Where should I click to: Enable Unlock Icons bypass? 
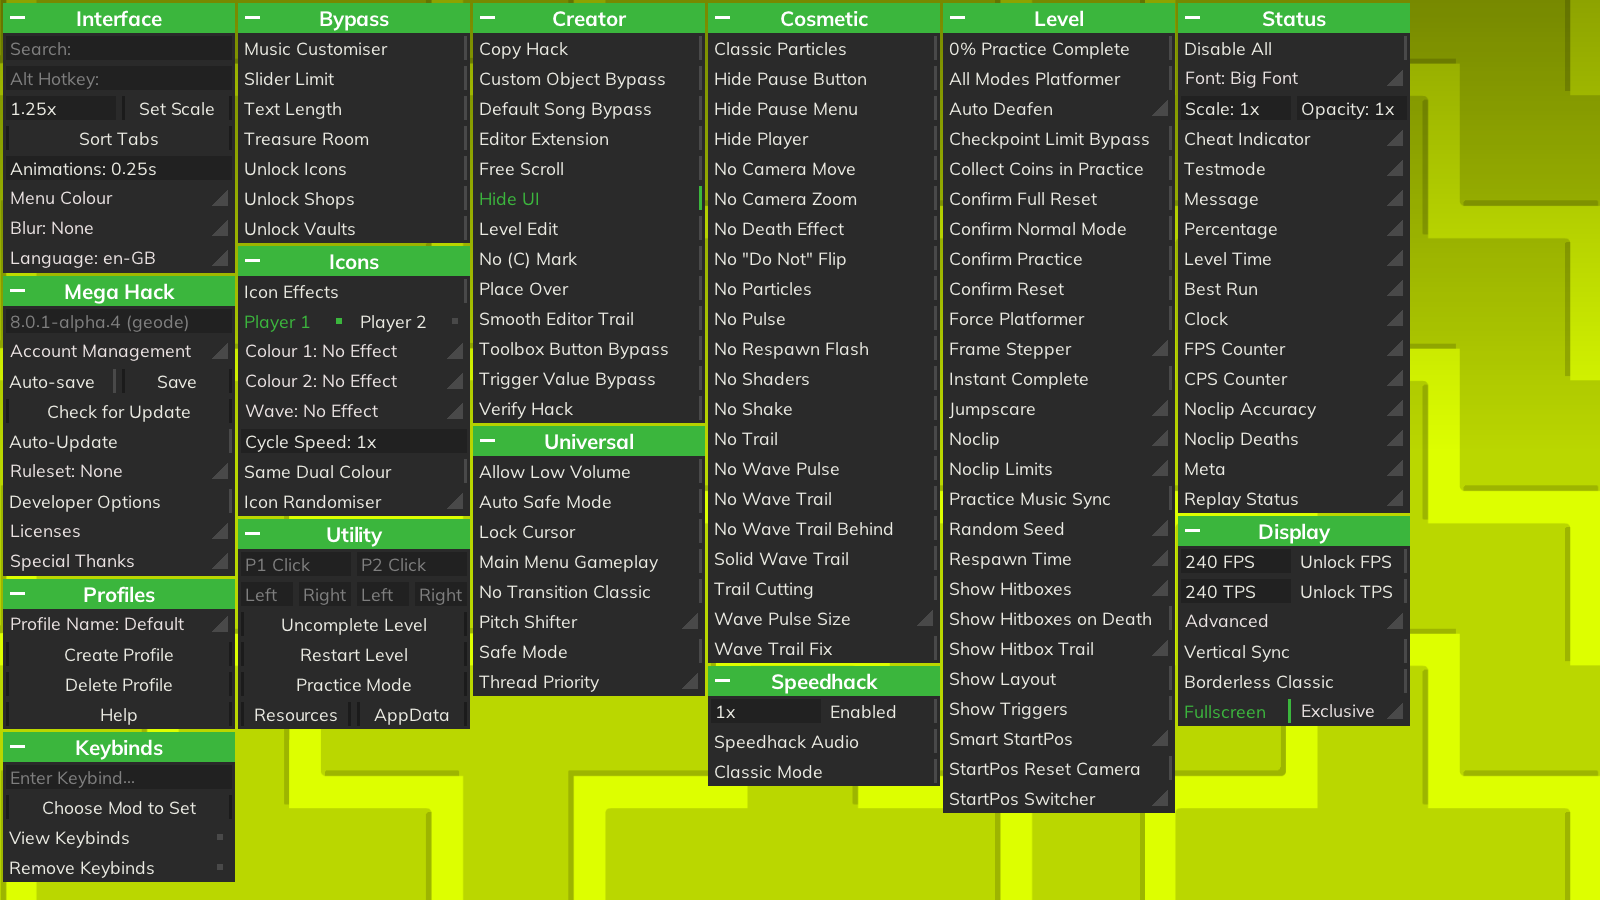(353, 169)
